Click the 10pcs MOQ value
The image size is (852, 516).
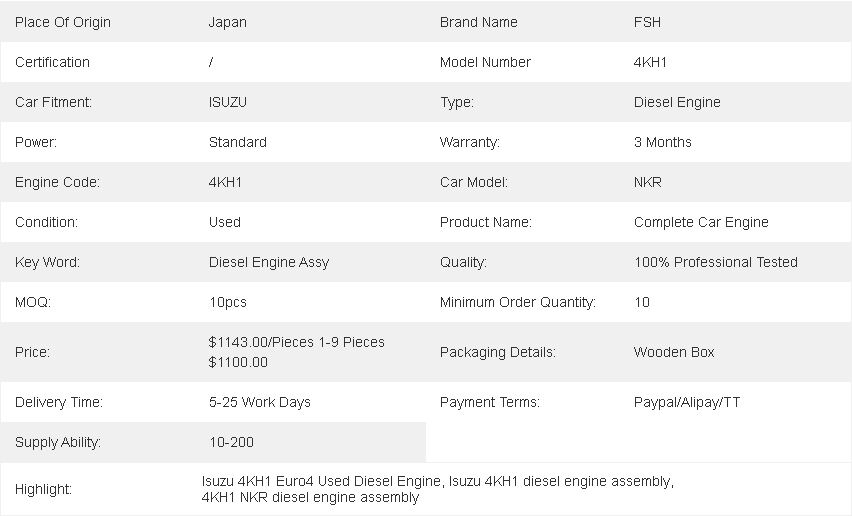pyautogui.click(x=228, y=303)
